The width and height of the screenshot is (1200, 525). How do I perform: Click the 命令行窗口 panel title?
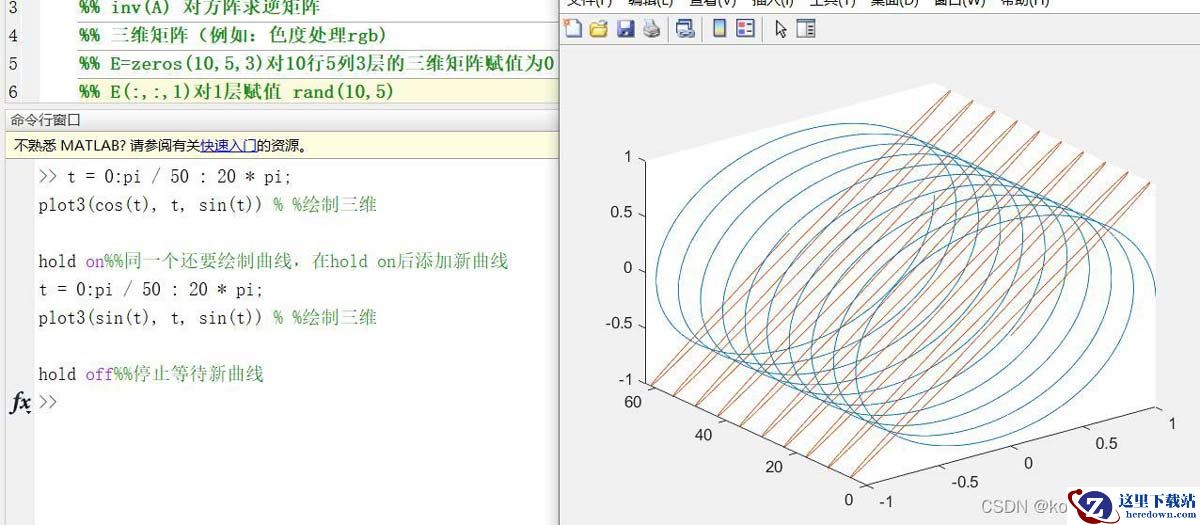pos(46,120)
